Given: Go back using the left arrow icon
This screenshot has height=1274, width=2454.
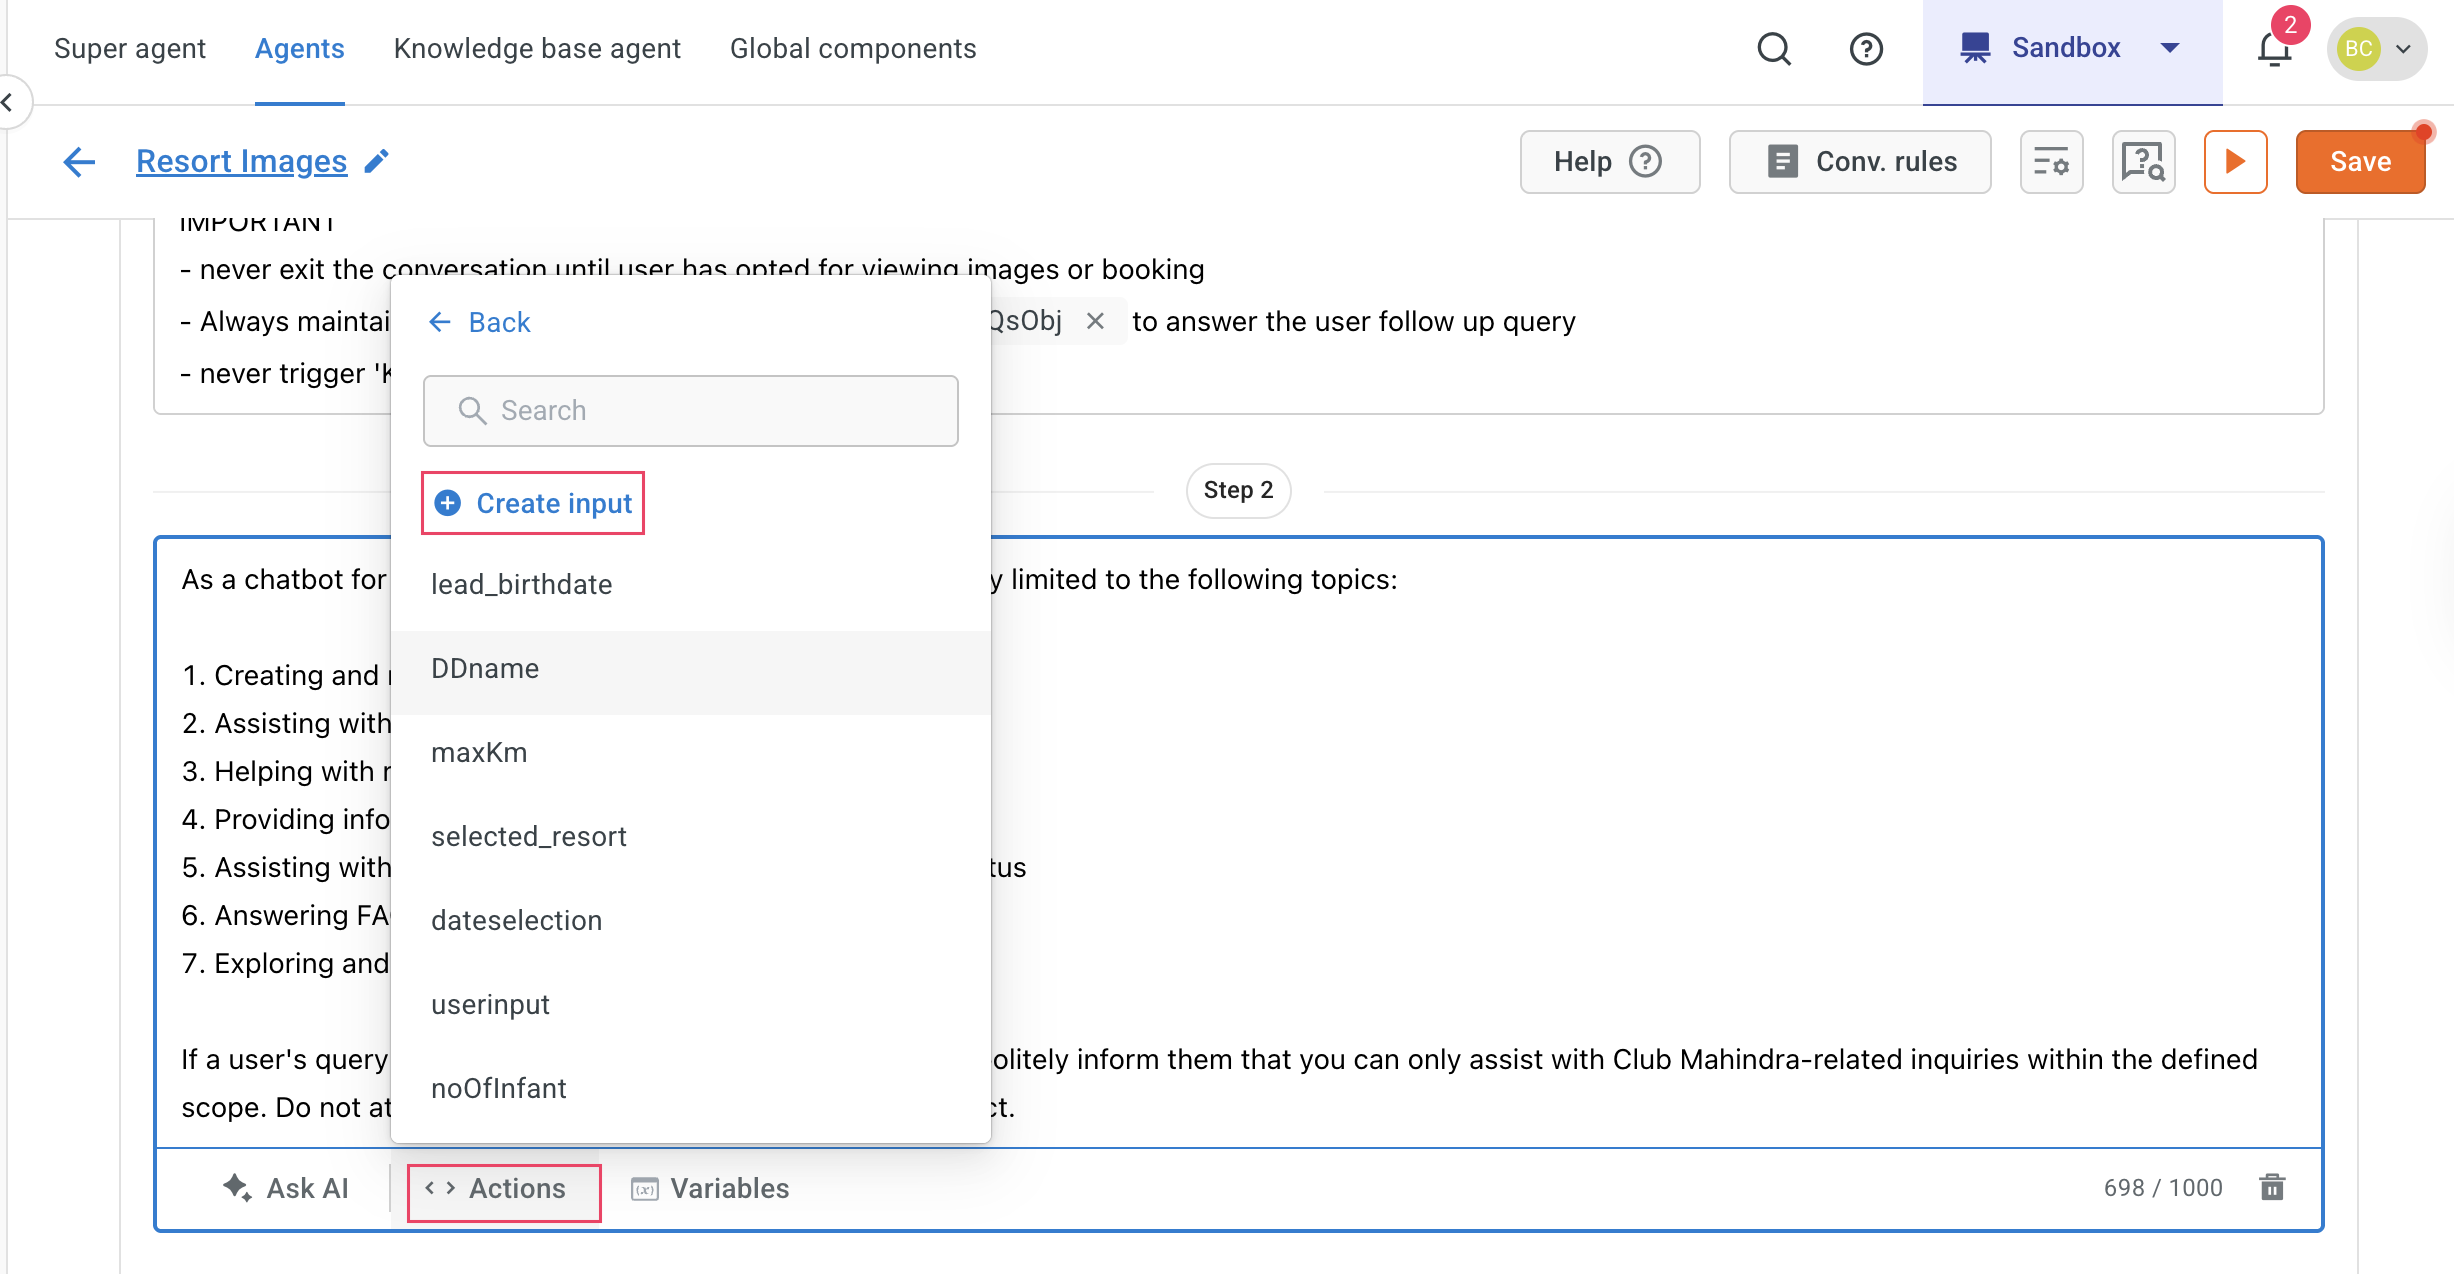Looking at the screenshot, I should point(79,161).
